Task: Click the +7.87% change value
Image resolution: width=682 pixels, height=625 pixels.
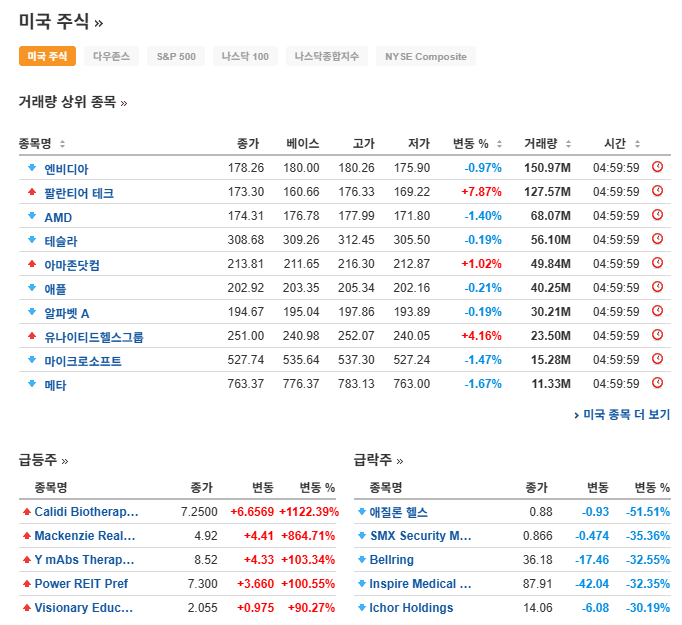Action: 481,192
